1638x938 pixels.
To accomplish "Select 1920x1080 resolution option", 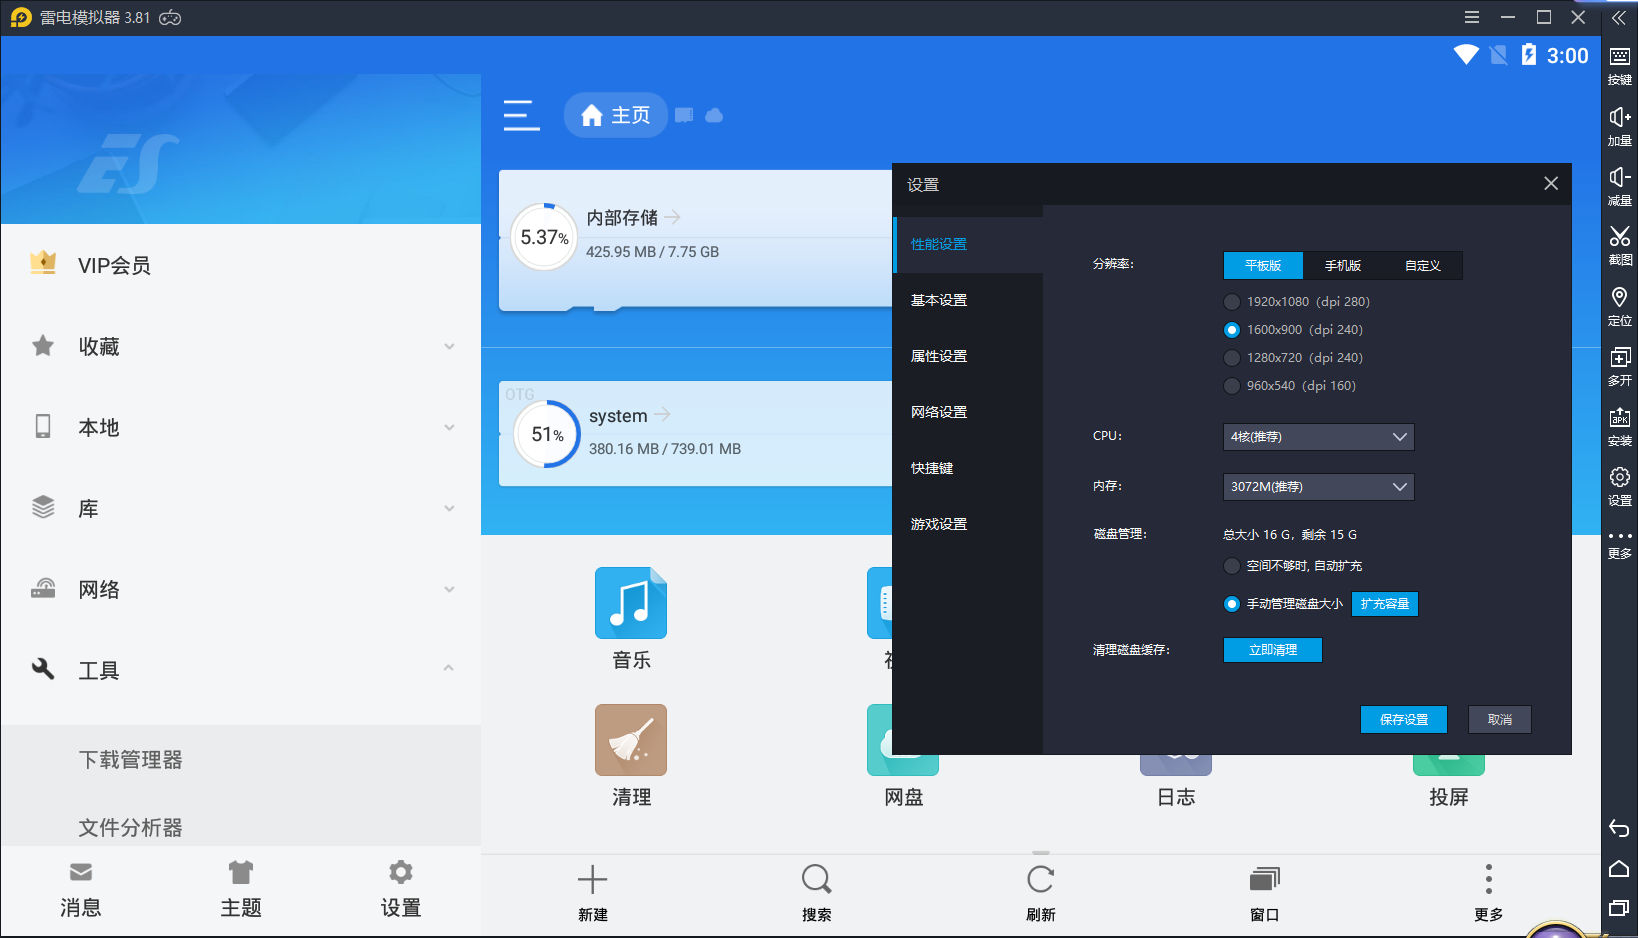I will tap(1232, 302).
